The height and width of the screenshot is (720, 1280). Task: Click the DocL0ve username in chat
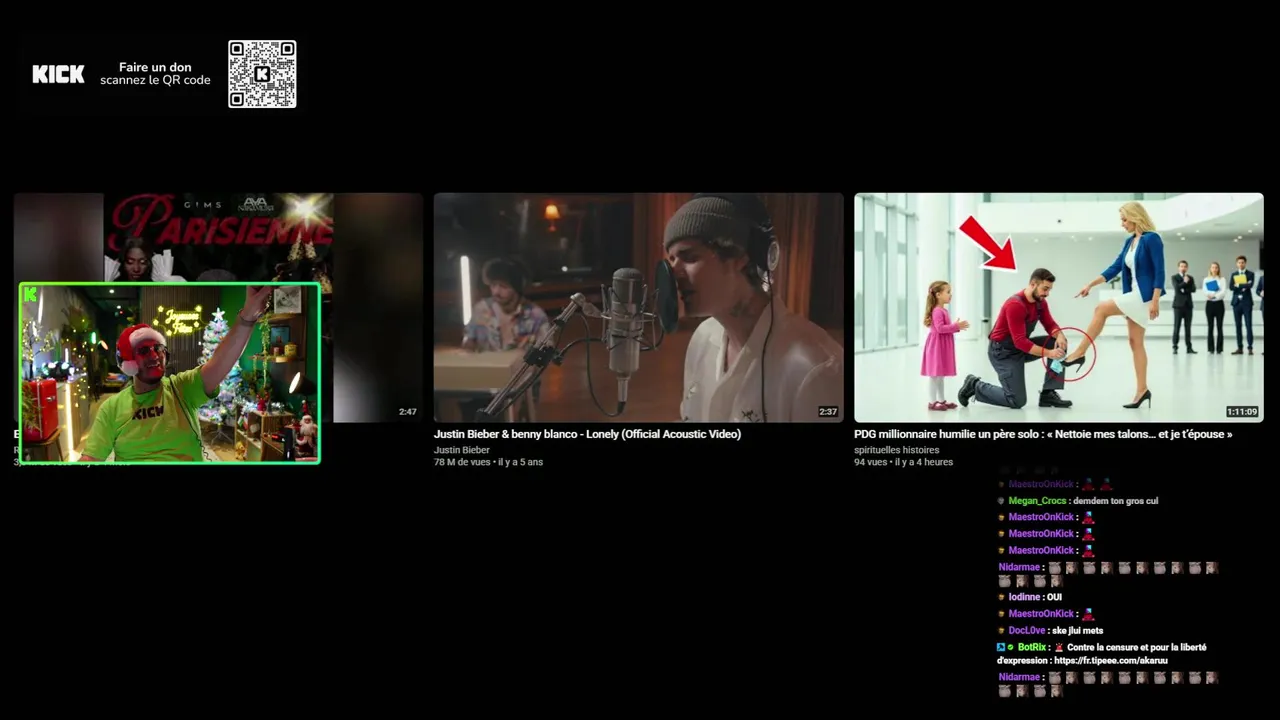coord(1027,631)
